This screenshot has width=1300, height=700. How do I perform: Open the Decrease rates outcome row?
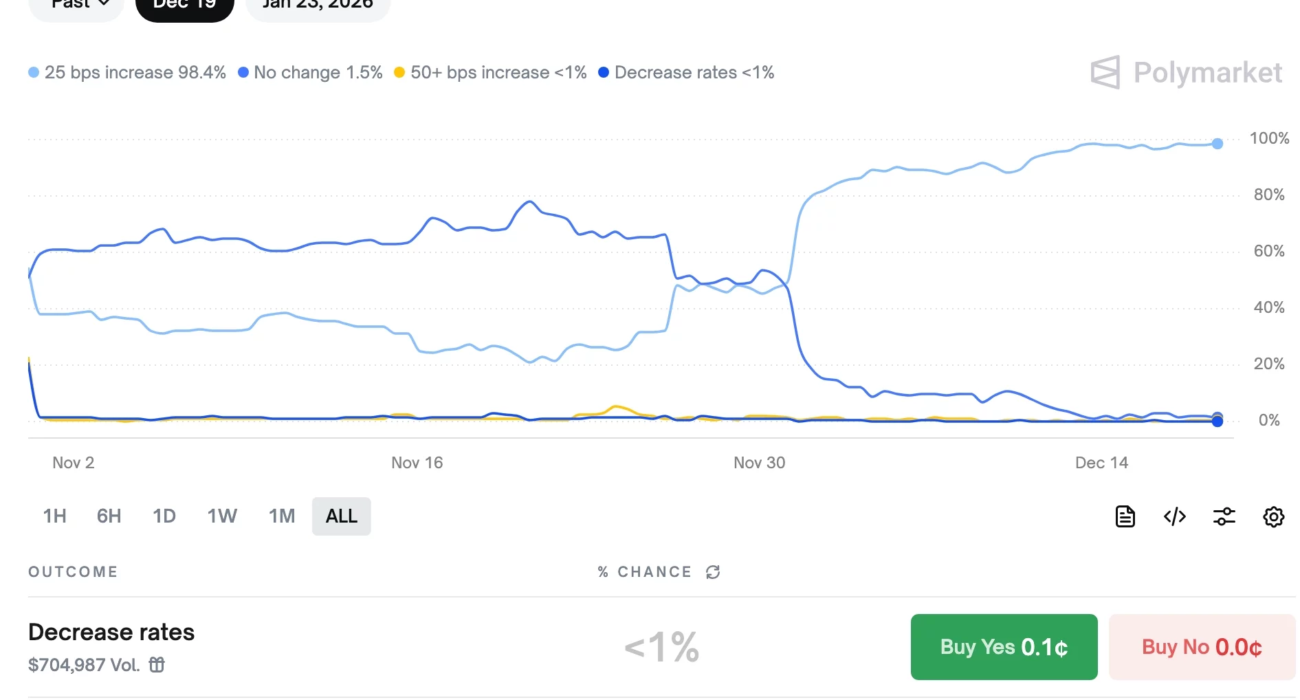[111, 632]
